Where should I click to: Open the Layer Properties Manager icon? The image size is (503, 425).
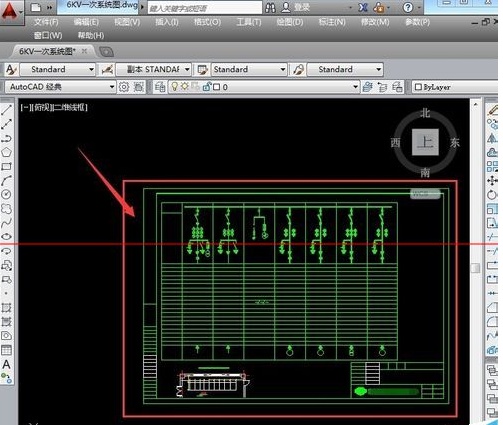click(160, 87)
